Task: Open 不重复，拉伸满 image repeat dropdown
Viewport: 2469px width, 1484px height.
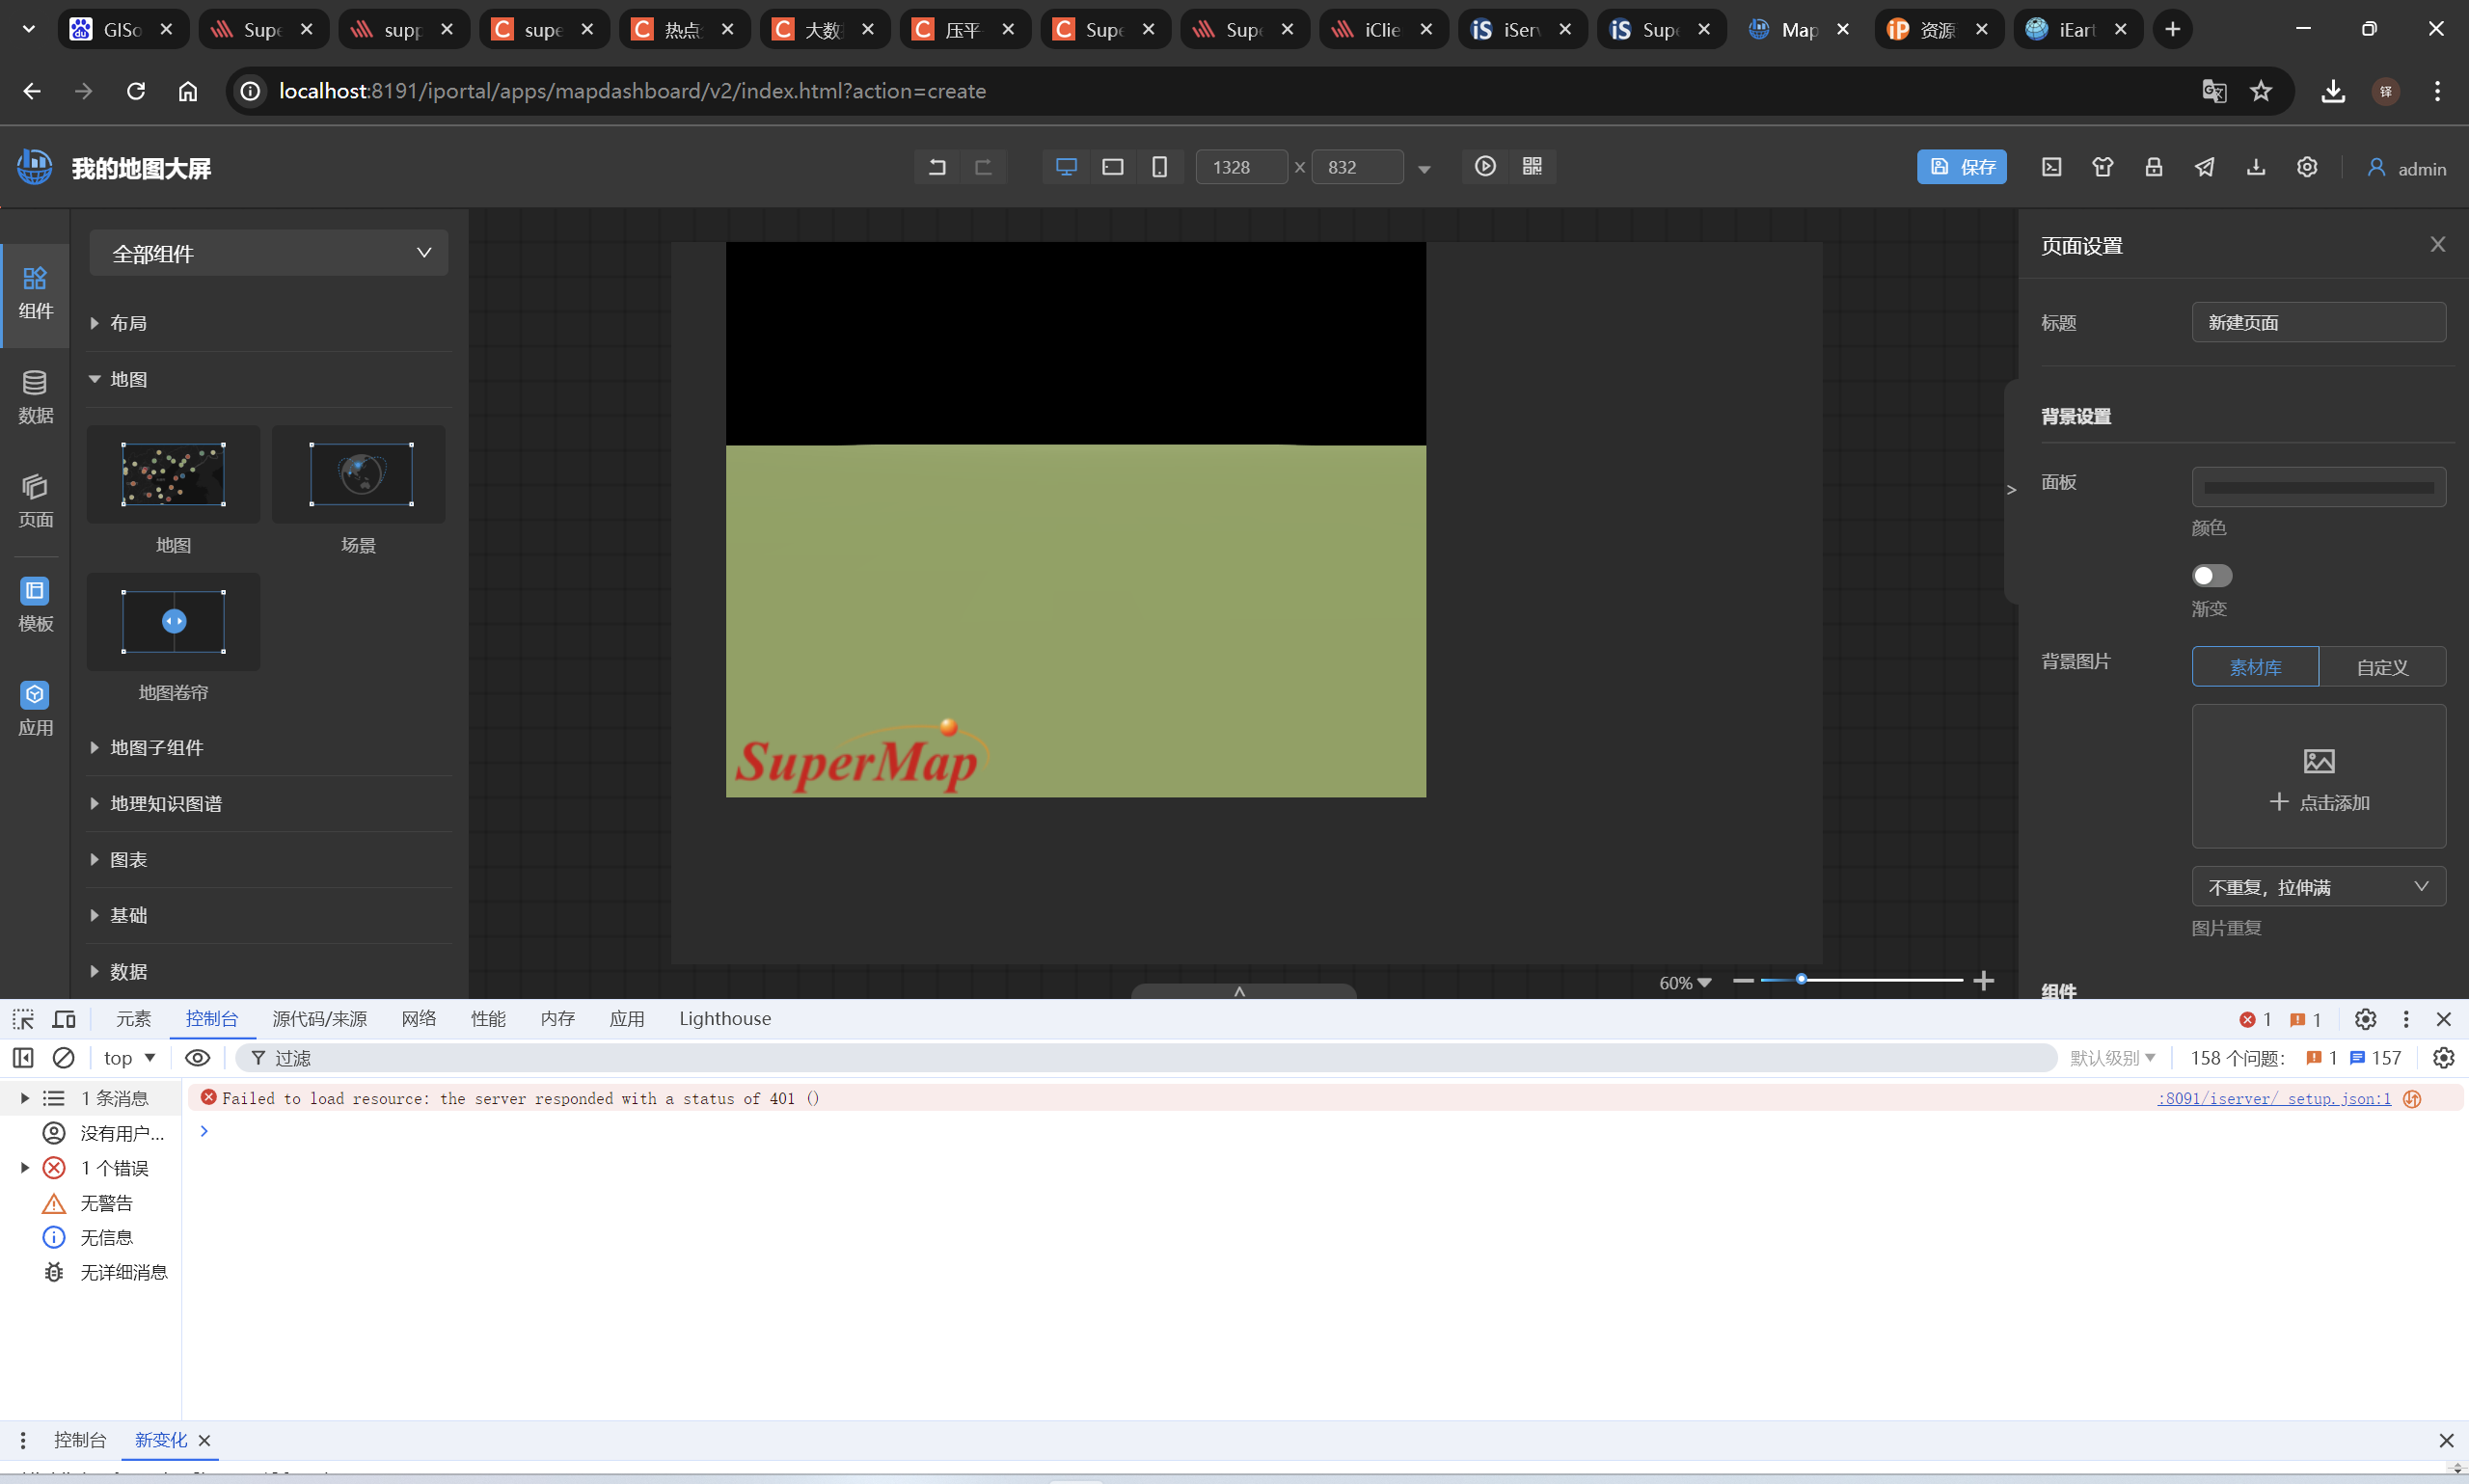Action: coord(2318,887)
